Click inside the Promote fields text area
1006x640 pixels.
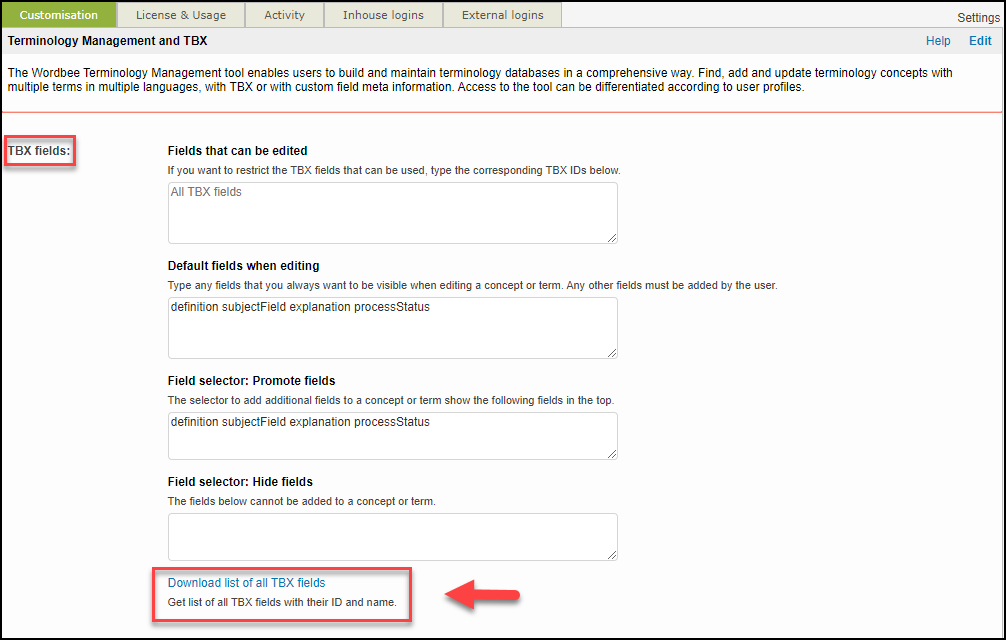click(392, 436)
